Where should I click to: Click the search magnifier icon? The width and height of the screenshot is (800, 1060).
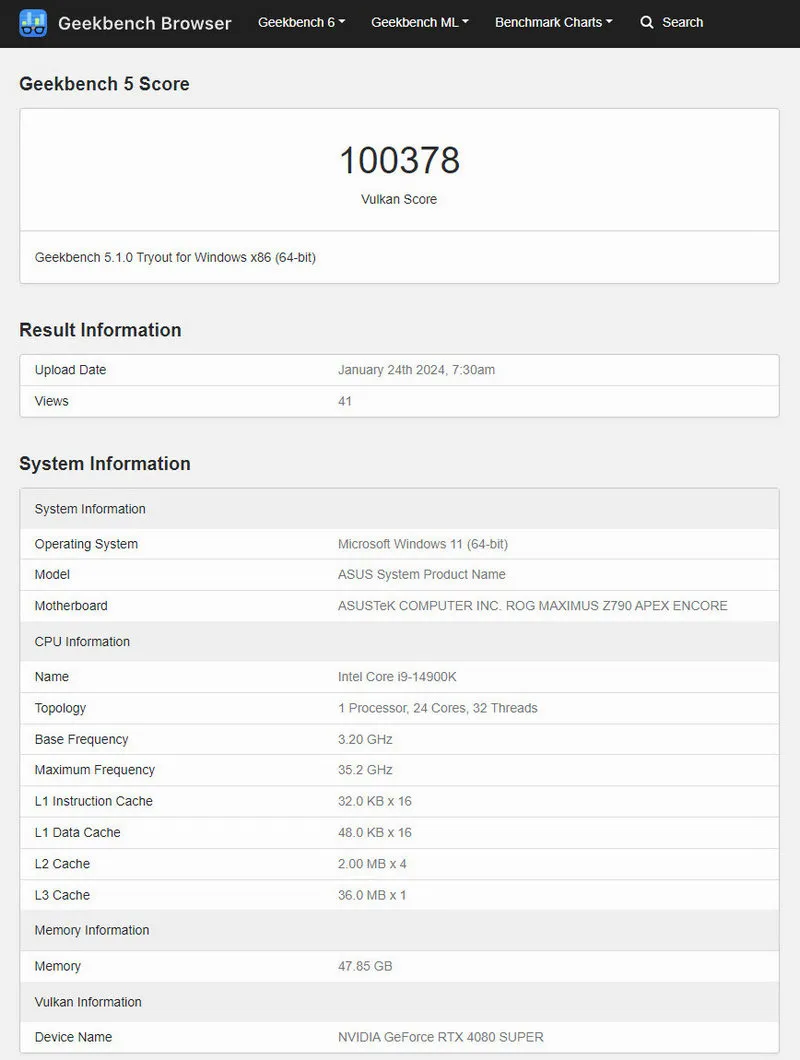647,22
